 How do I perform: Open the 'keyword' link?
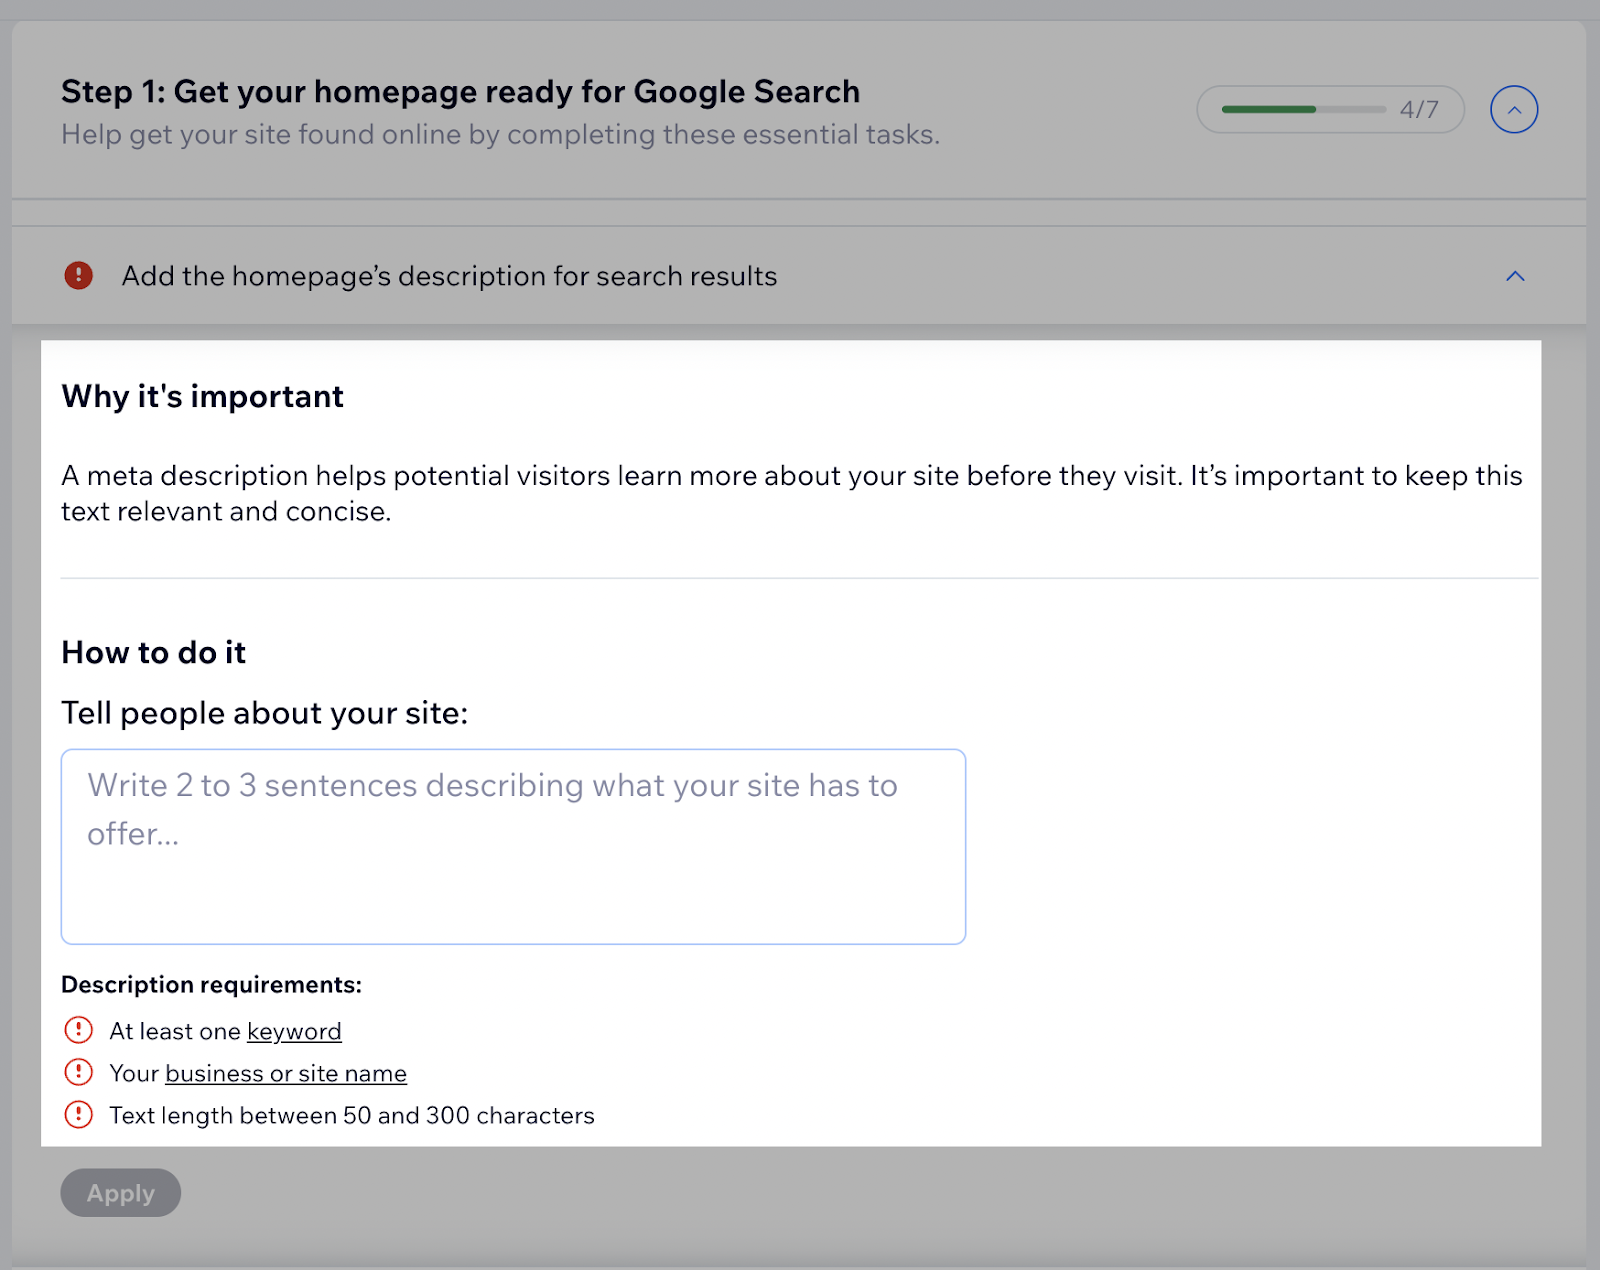pyautogui.click(x=294, y=1031)
